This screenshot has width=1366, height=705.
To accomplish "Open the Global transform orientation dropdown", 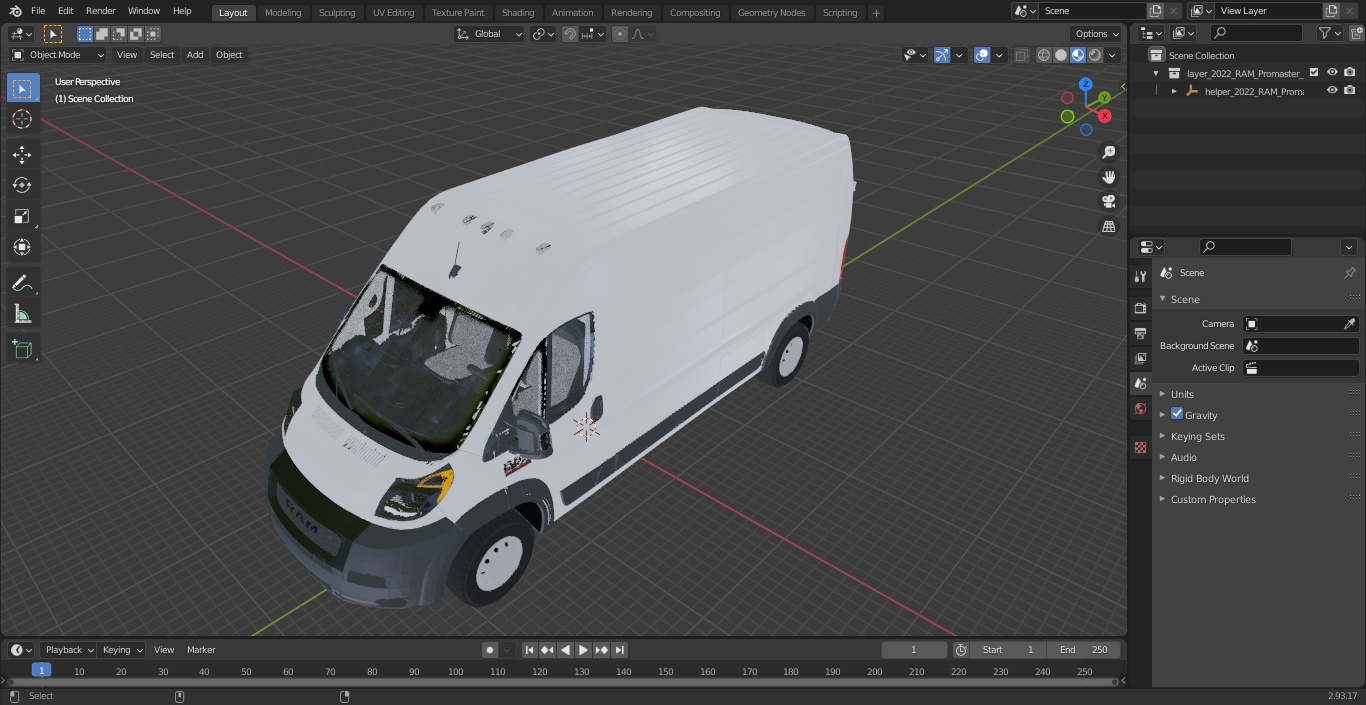I will pos(489,34).
